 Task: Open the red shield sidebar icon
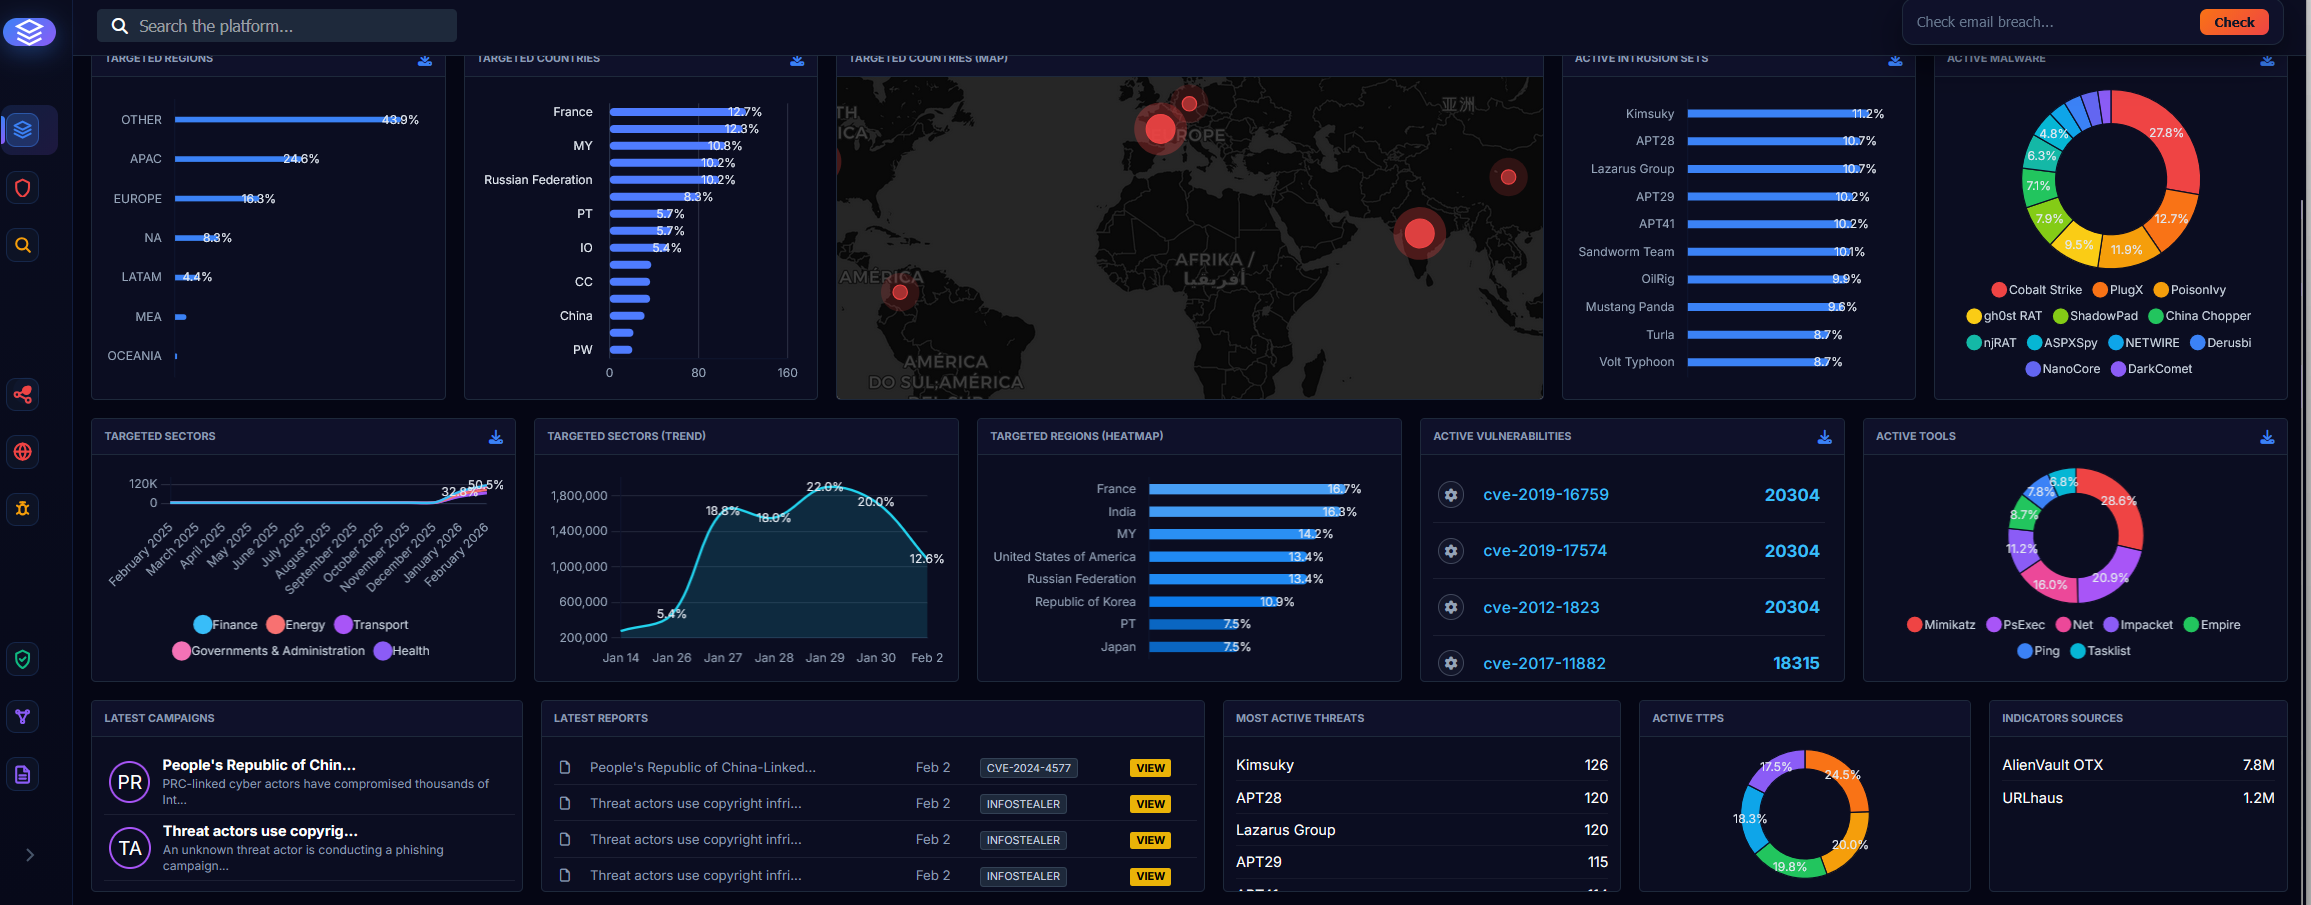point(23,188)
